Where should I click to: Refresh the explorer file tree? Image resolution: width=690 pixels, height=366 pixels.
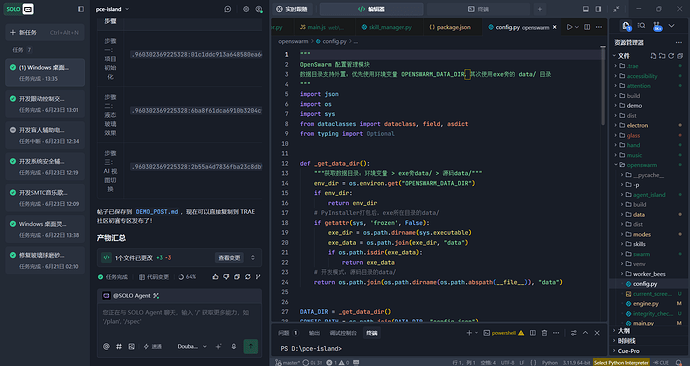point(671,56)
